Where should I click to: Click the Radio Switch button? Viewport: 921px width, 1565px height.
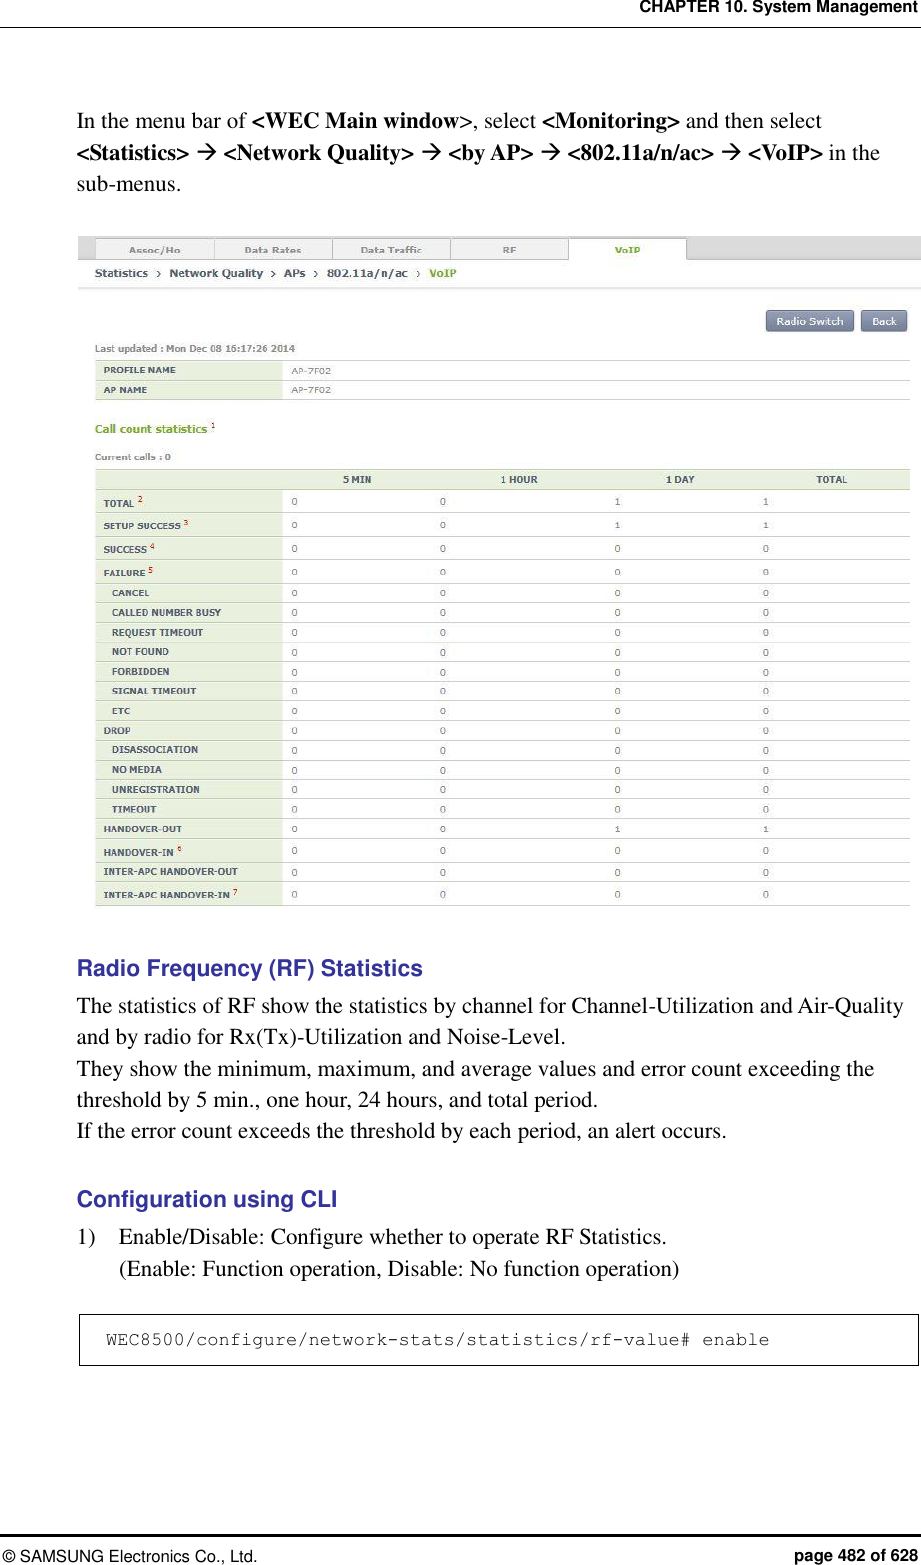[x=809, y=320]
